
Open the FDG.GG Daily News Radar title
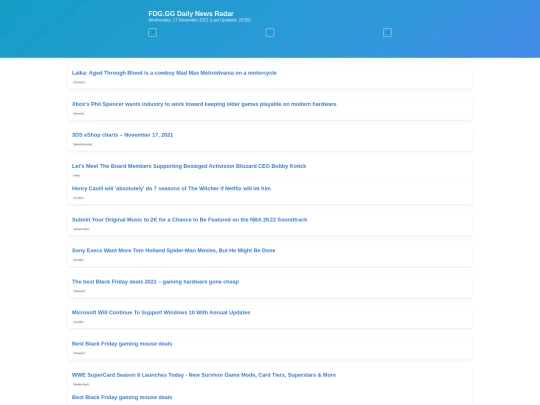tap(191, 13)
